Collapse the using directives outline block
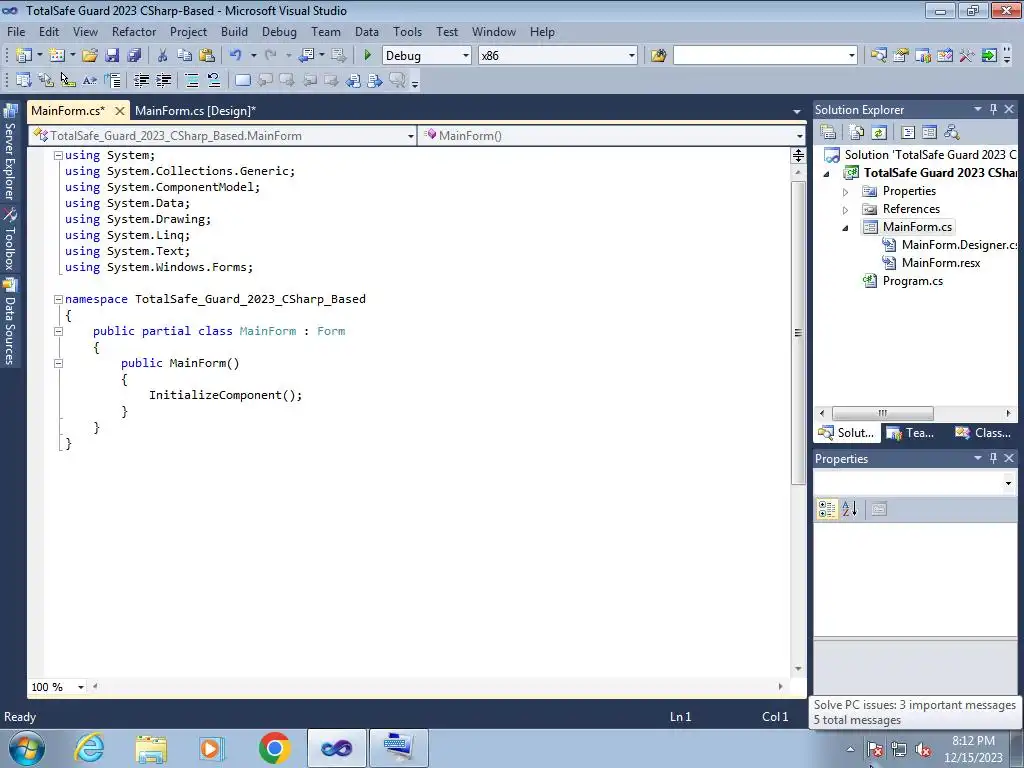 [58, 155]
